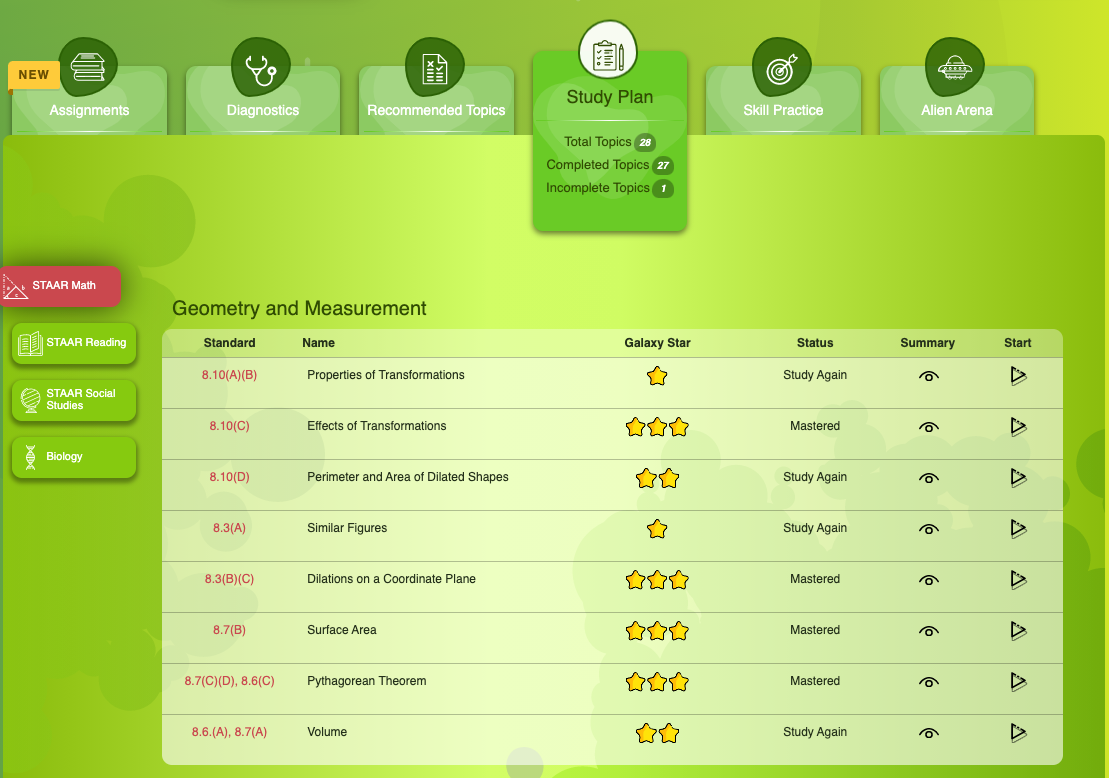Click the Study Plan clipboard icon
1109x778 pixels.
pyautogui.click(x=608, y=50)
